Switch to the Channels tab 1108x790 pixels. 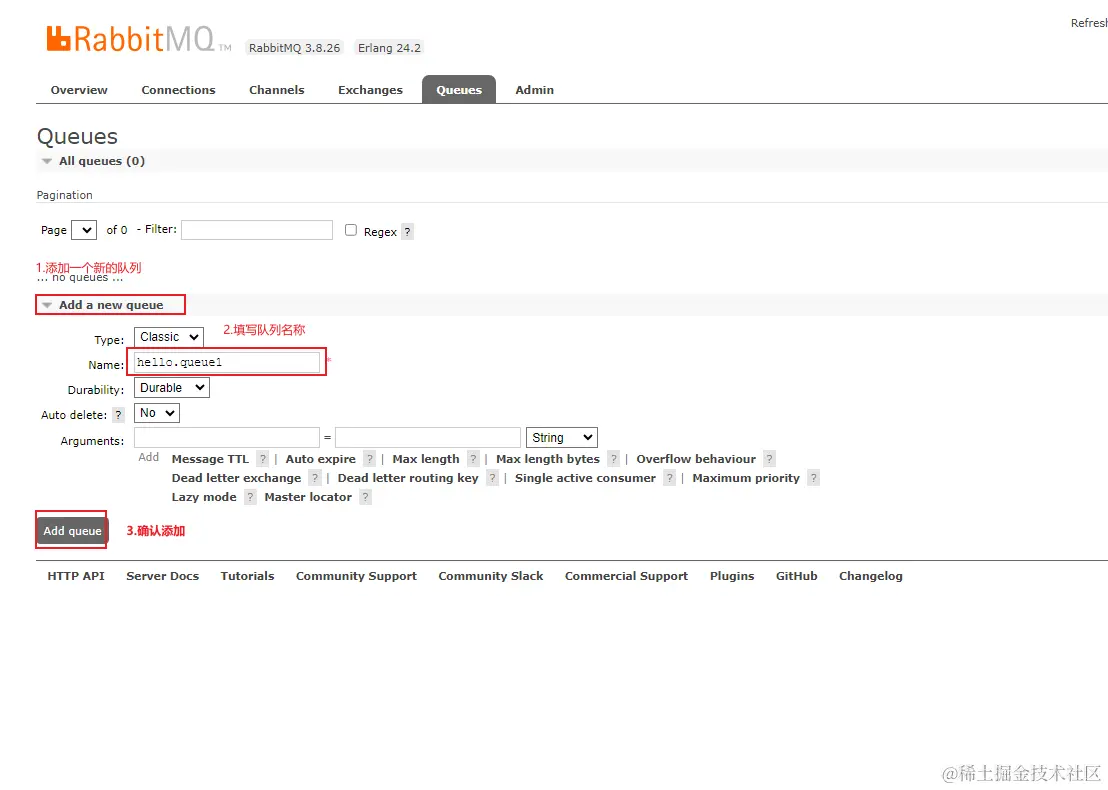tap(276, 90)
